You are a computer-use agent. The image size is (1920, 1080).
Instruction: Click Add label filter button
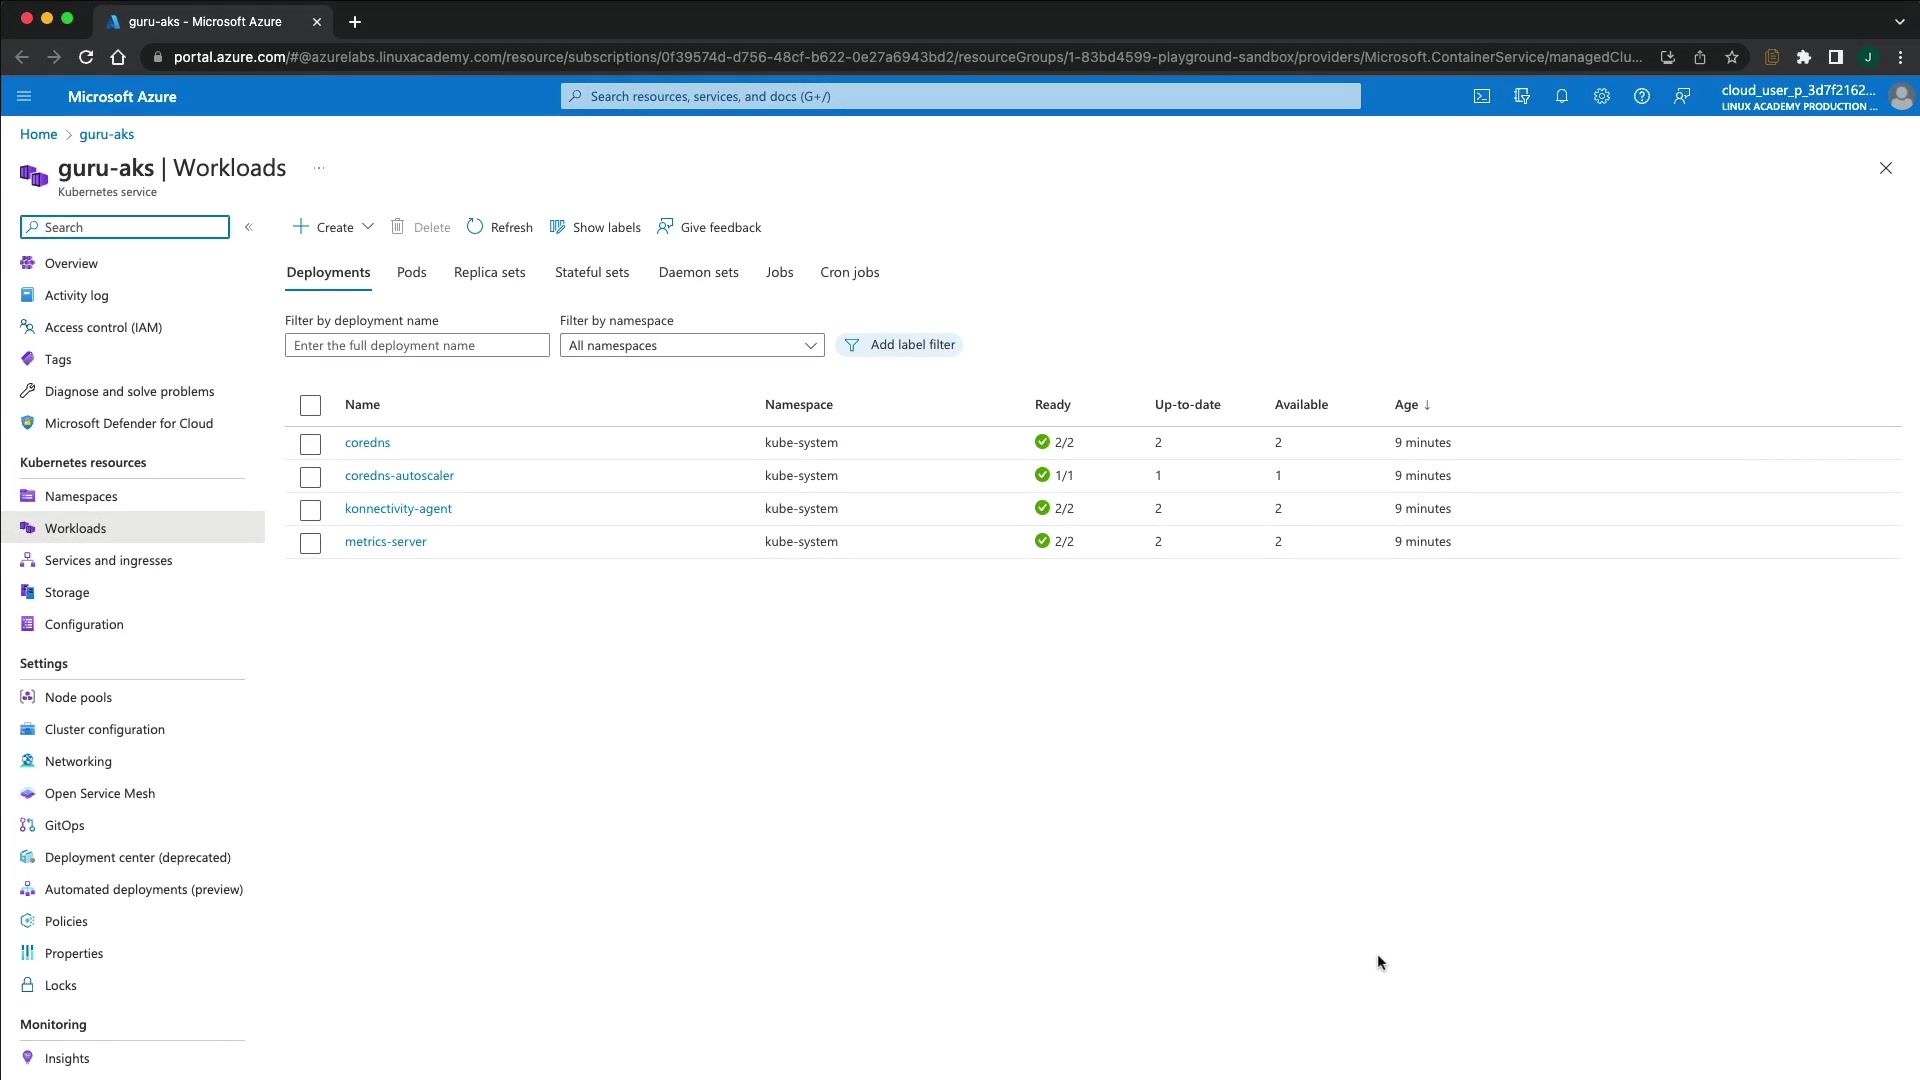tap(900, 344)
